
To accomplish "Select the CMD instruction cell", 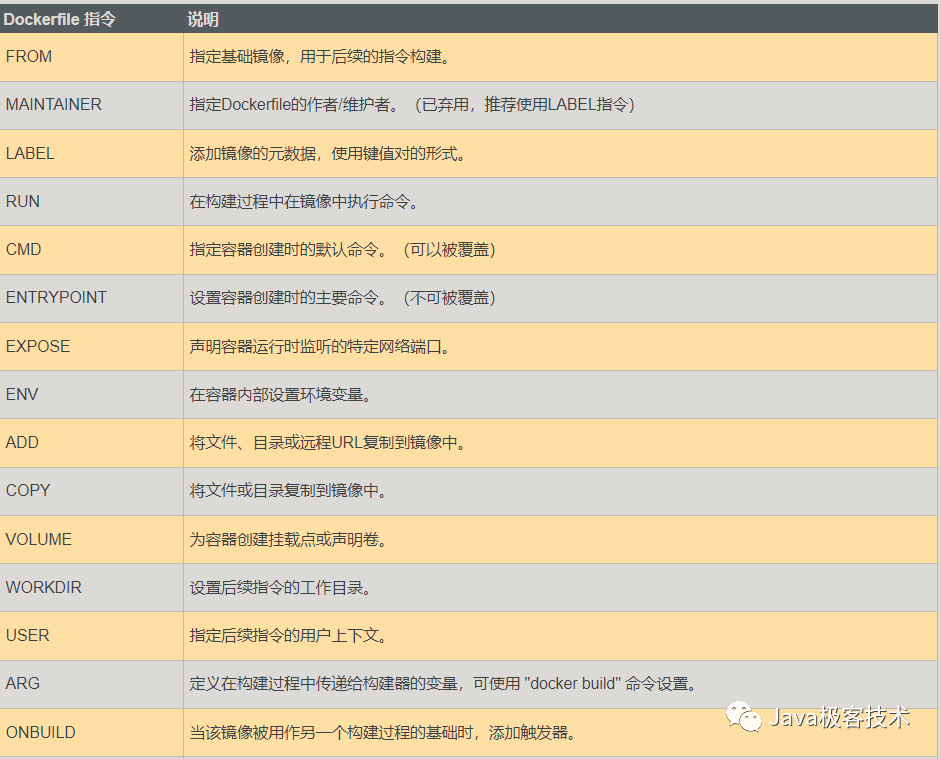I will click(x=91, y=250).
